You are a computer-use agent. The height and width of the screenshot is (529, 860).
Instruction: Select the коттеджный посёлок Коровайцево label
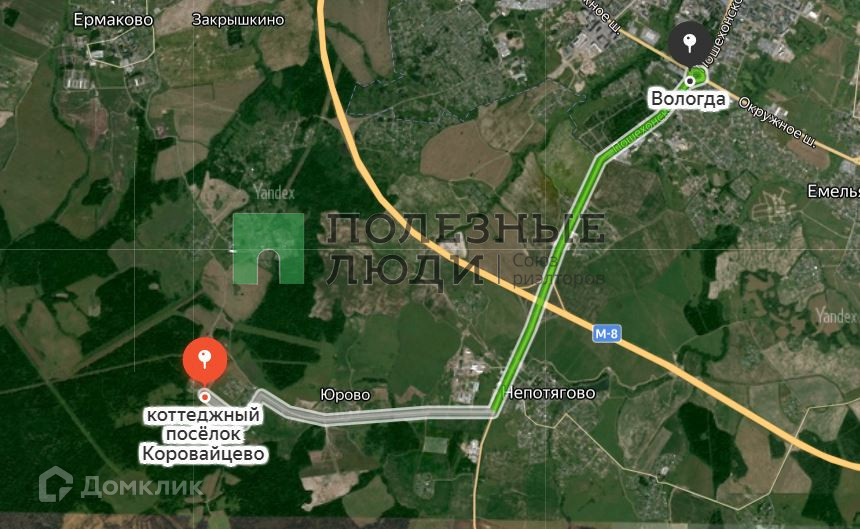pos(203,434)
